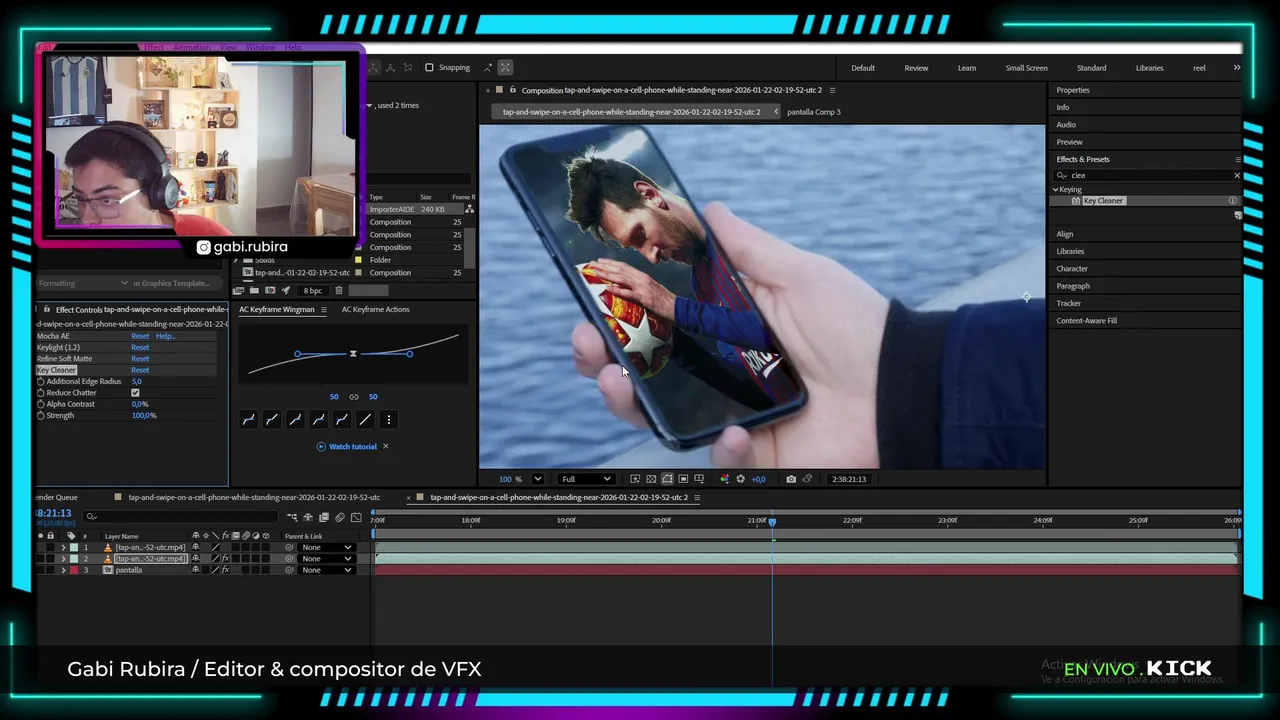Screen dimensions: 1280x720
Task: Switch to Render Queue tab
Action: [x=56, y=497]
